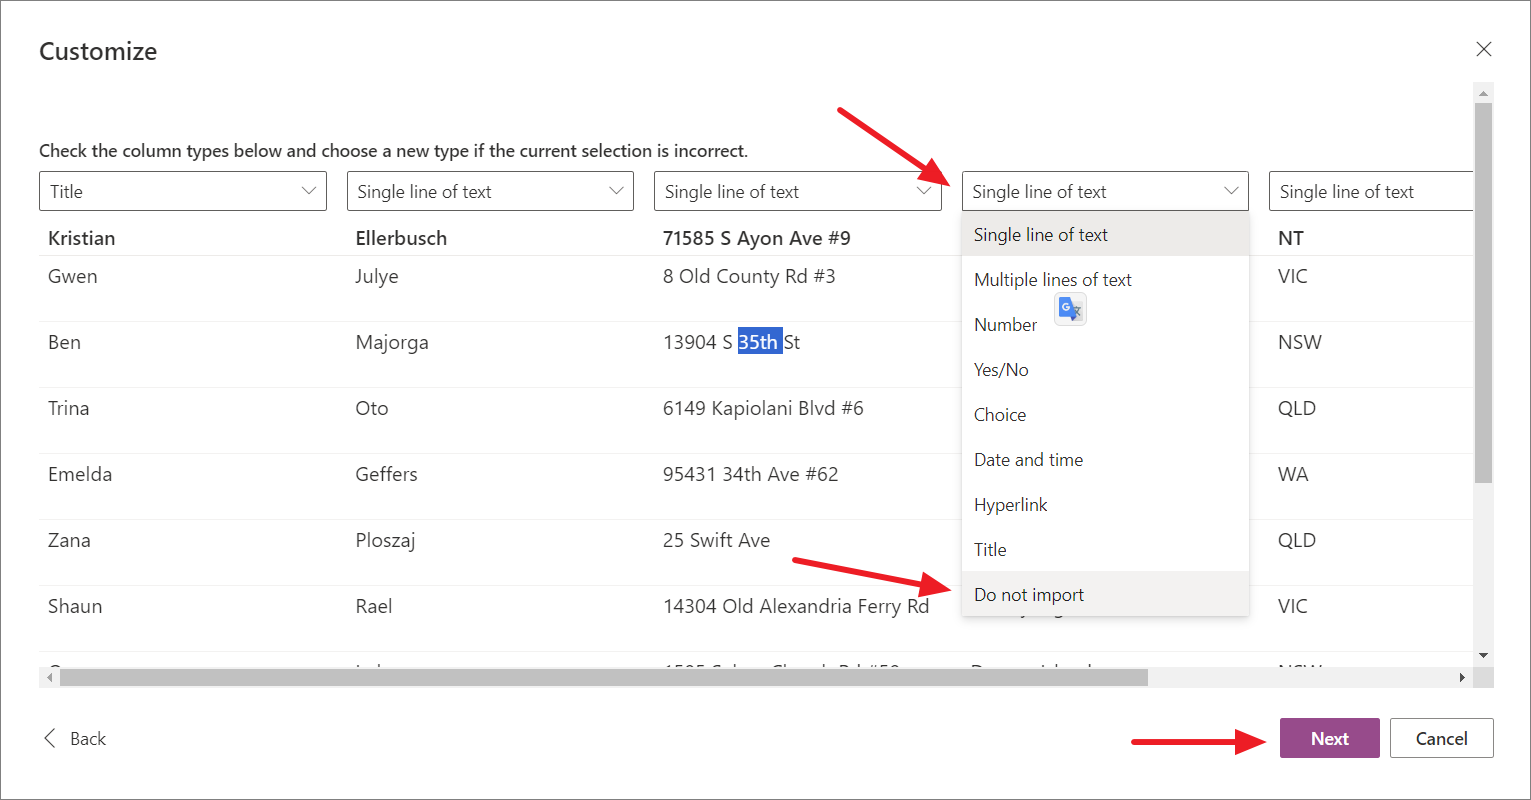Click the Shaun cell
1531x800 pixels.
click(75, 606)
